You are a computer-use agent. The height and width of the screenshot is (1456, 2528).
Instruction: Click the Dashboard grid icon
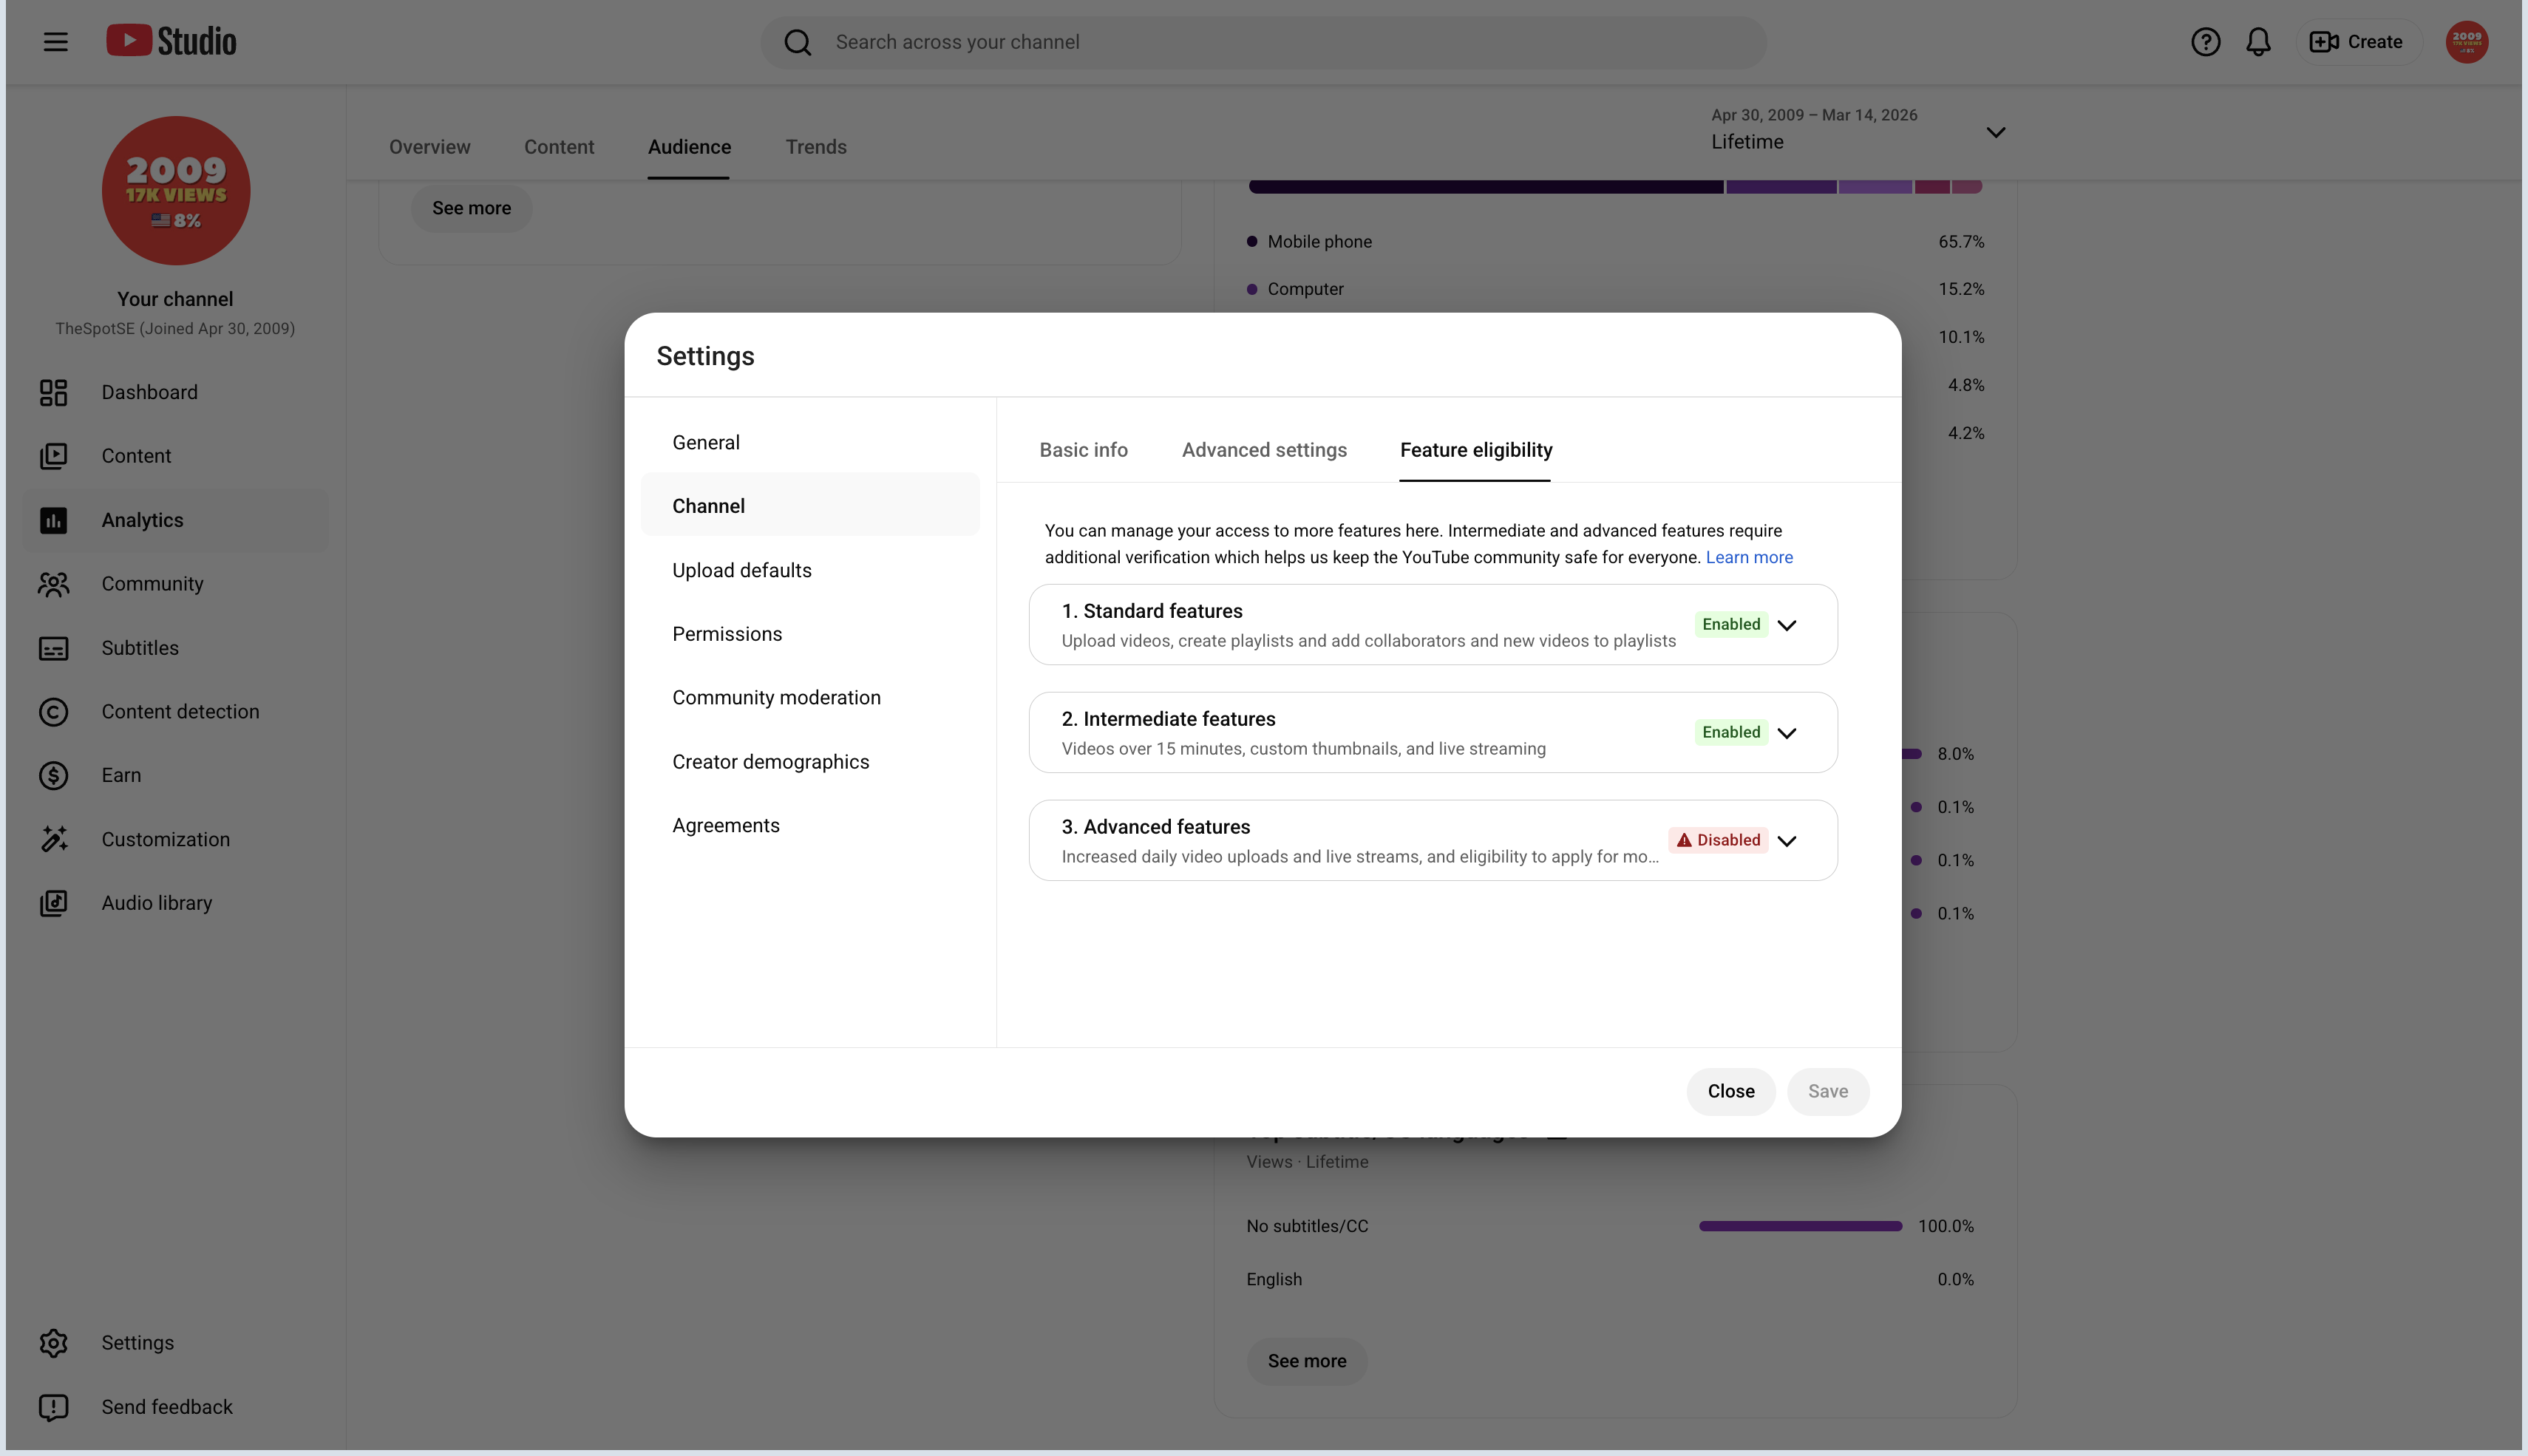[53, 392]
